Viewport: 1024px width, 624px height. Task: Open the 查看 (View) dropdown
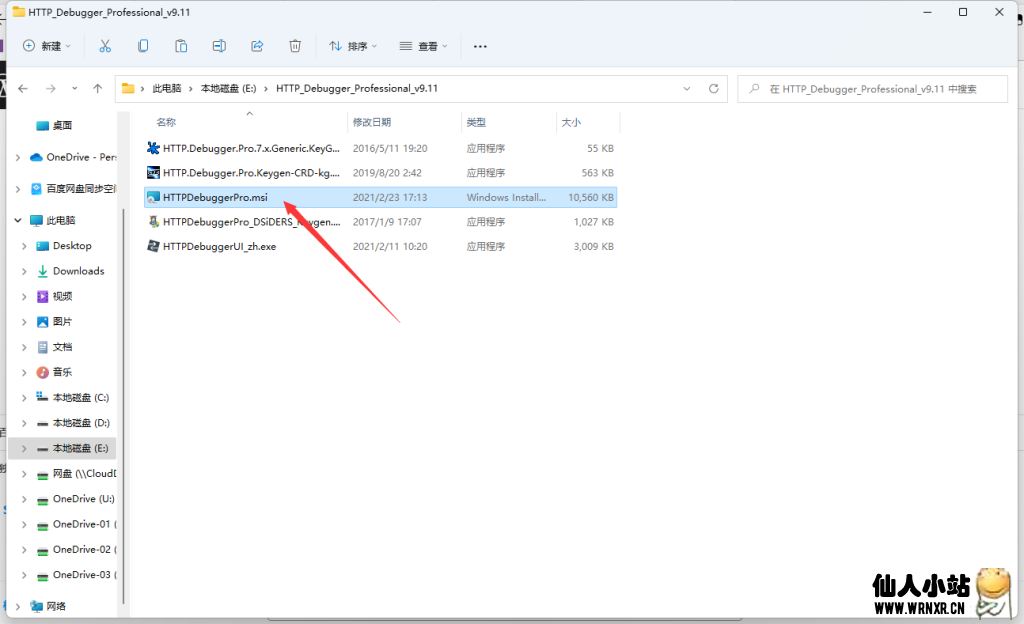point(423,46)
